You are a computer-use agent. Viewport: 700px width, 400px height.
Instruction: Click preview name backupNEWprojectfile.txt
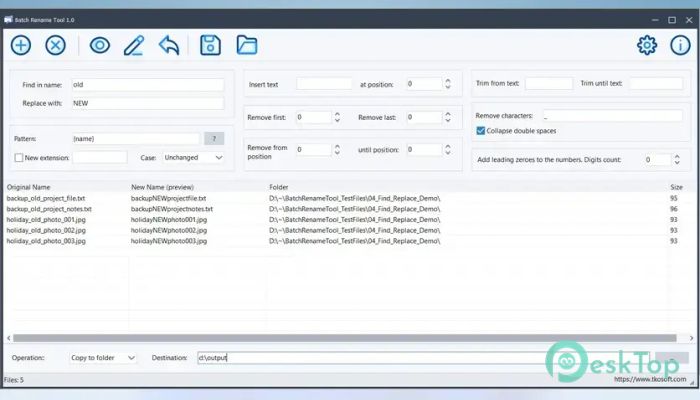[x=168, y=198]
